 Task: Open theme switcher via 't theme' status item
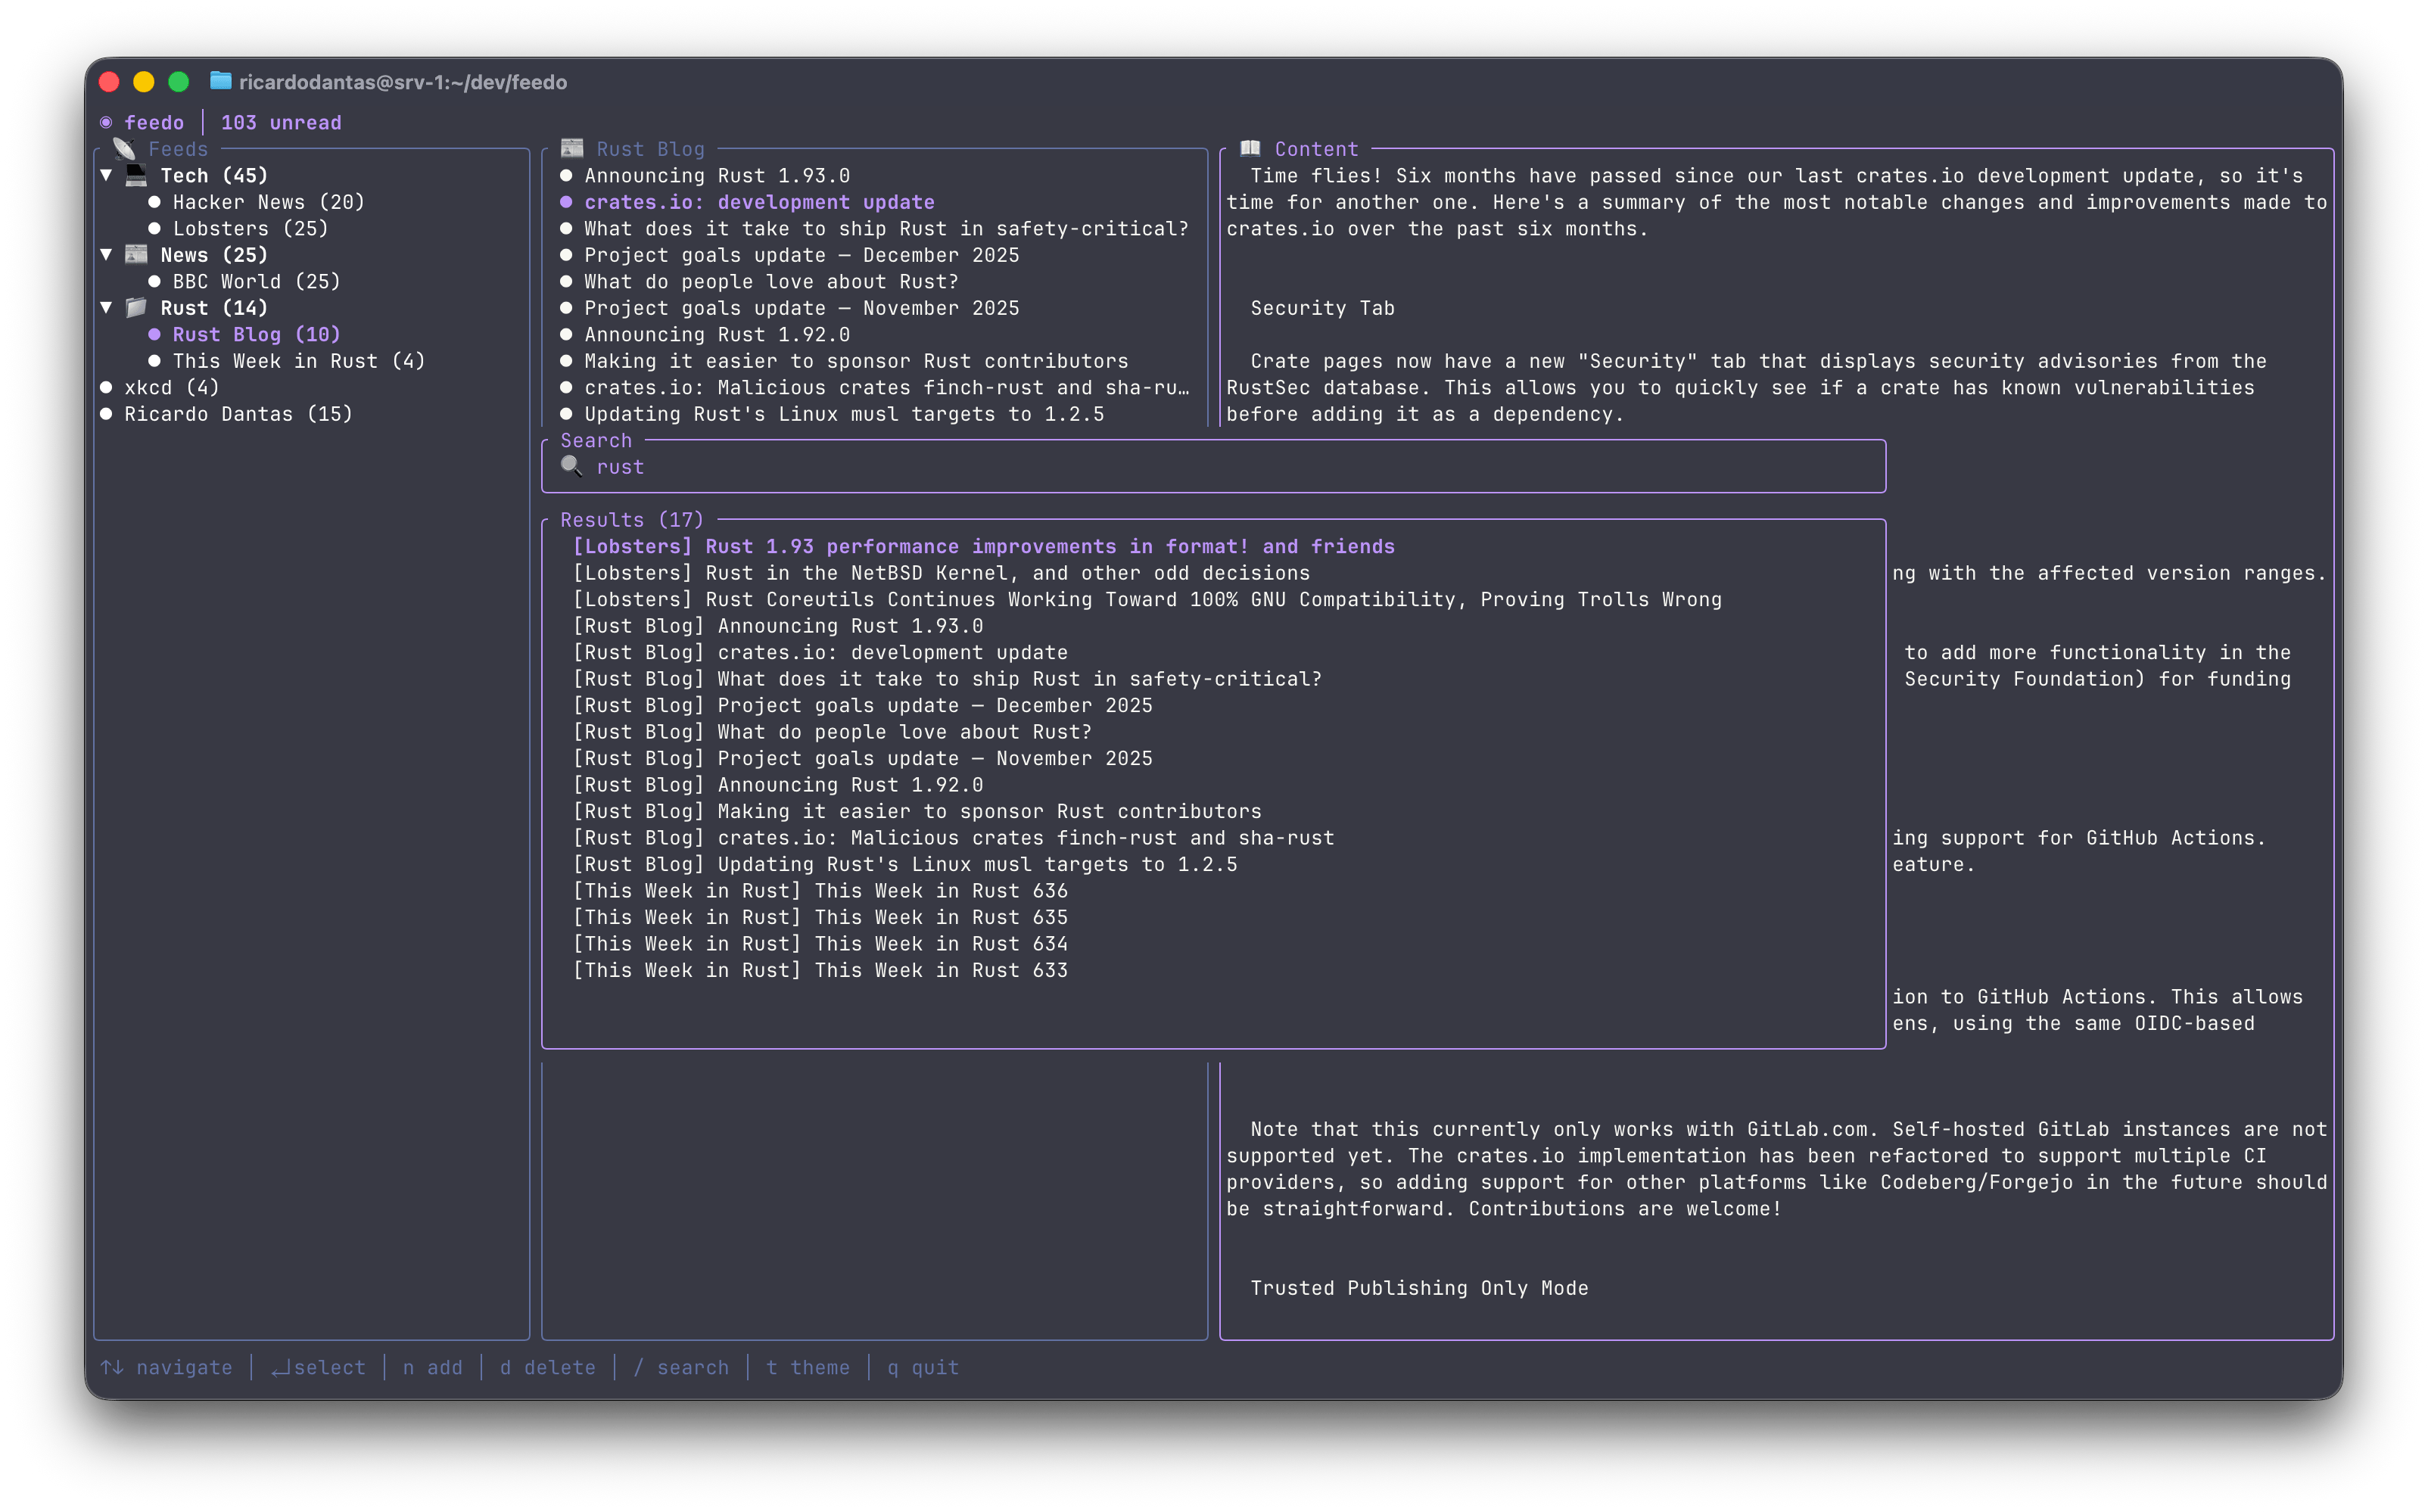808,1367
